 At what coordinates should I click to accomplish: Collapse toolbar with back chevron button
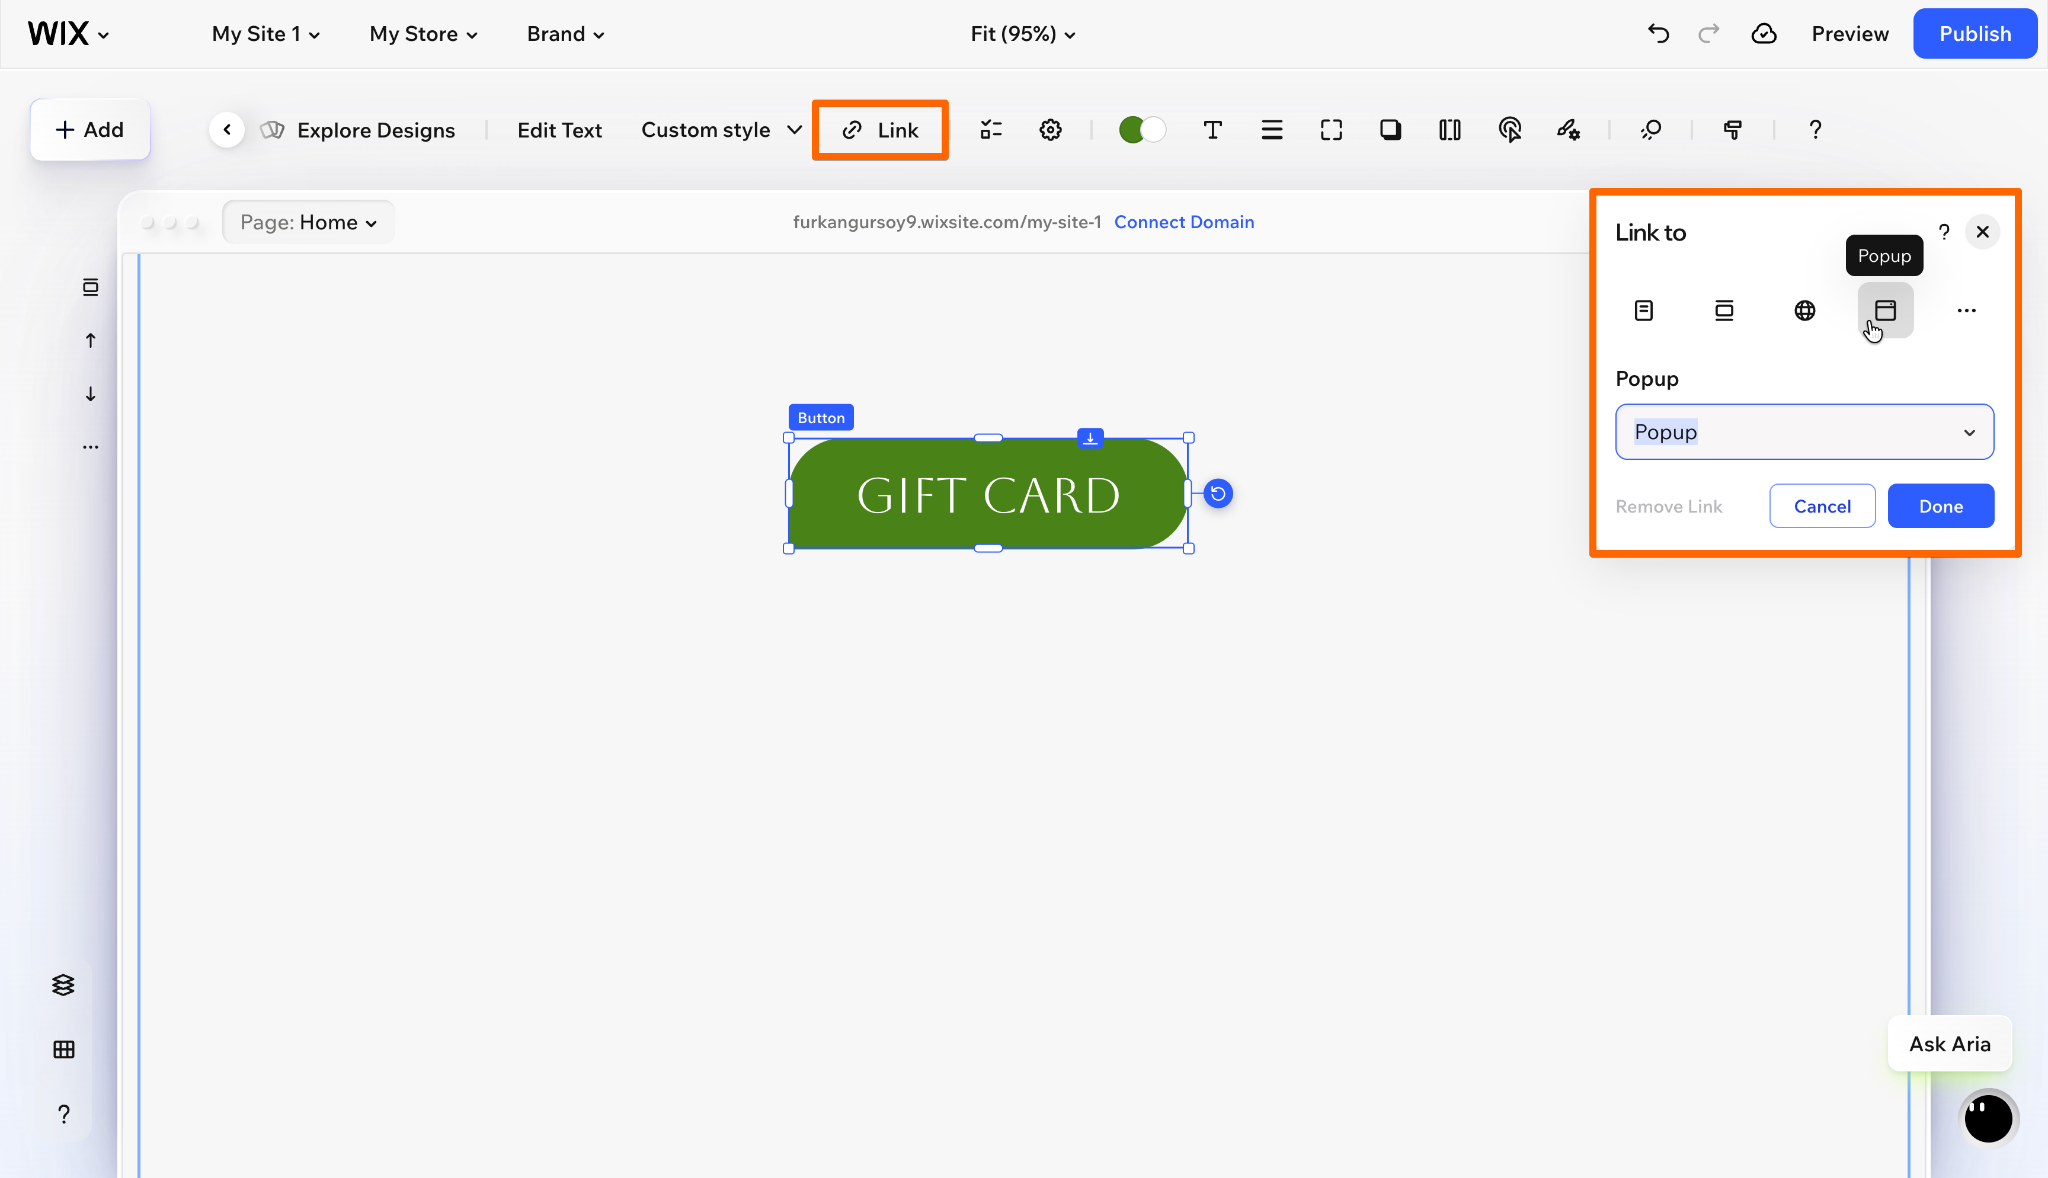click(227, 130)
